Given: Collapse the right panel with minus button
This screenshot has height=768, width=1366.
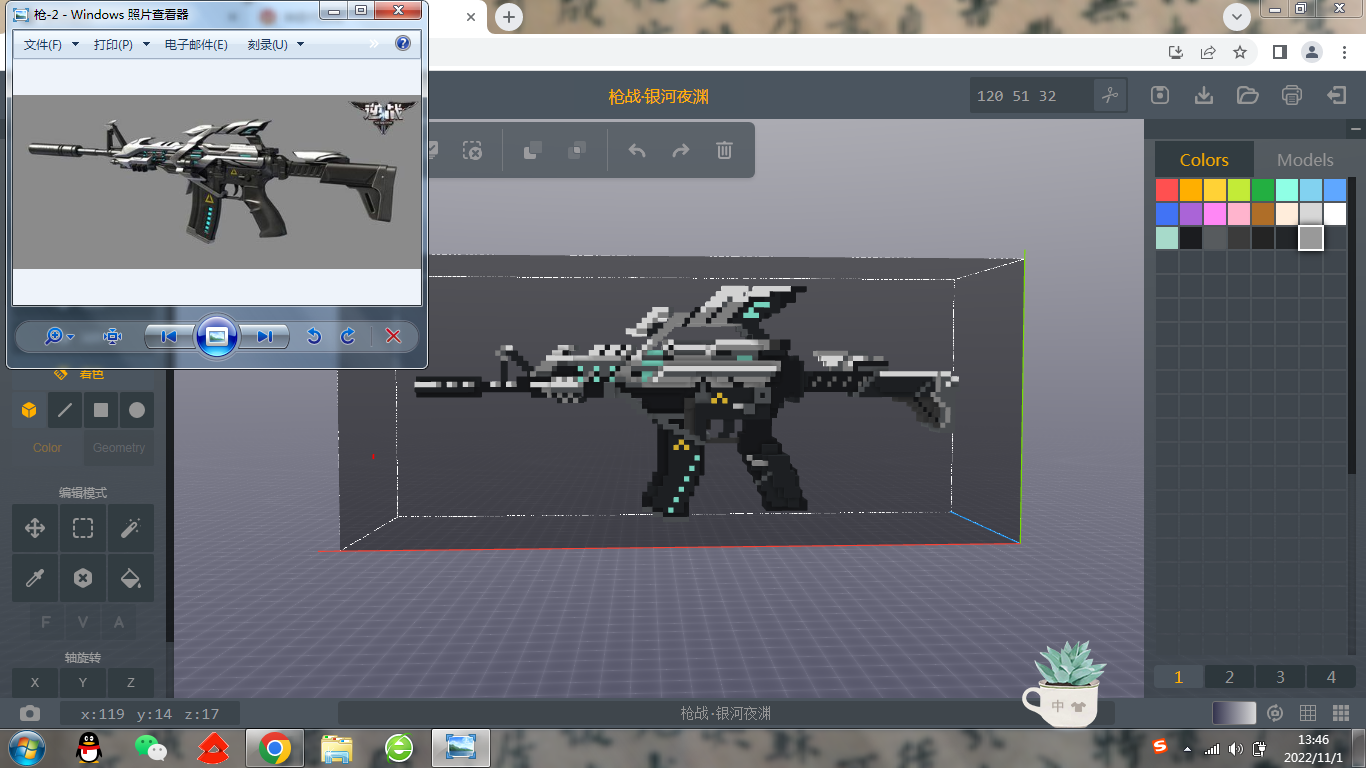Looking at the screenshot, I should point(1356,129).
